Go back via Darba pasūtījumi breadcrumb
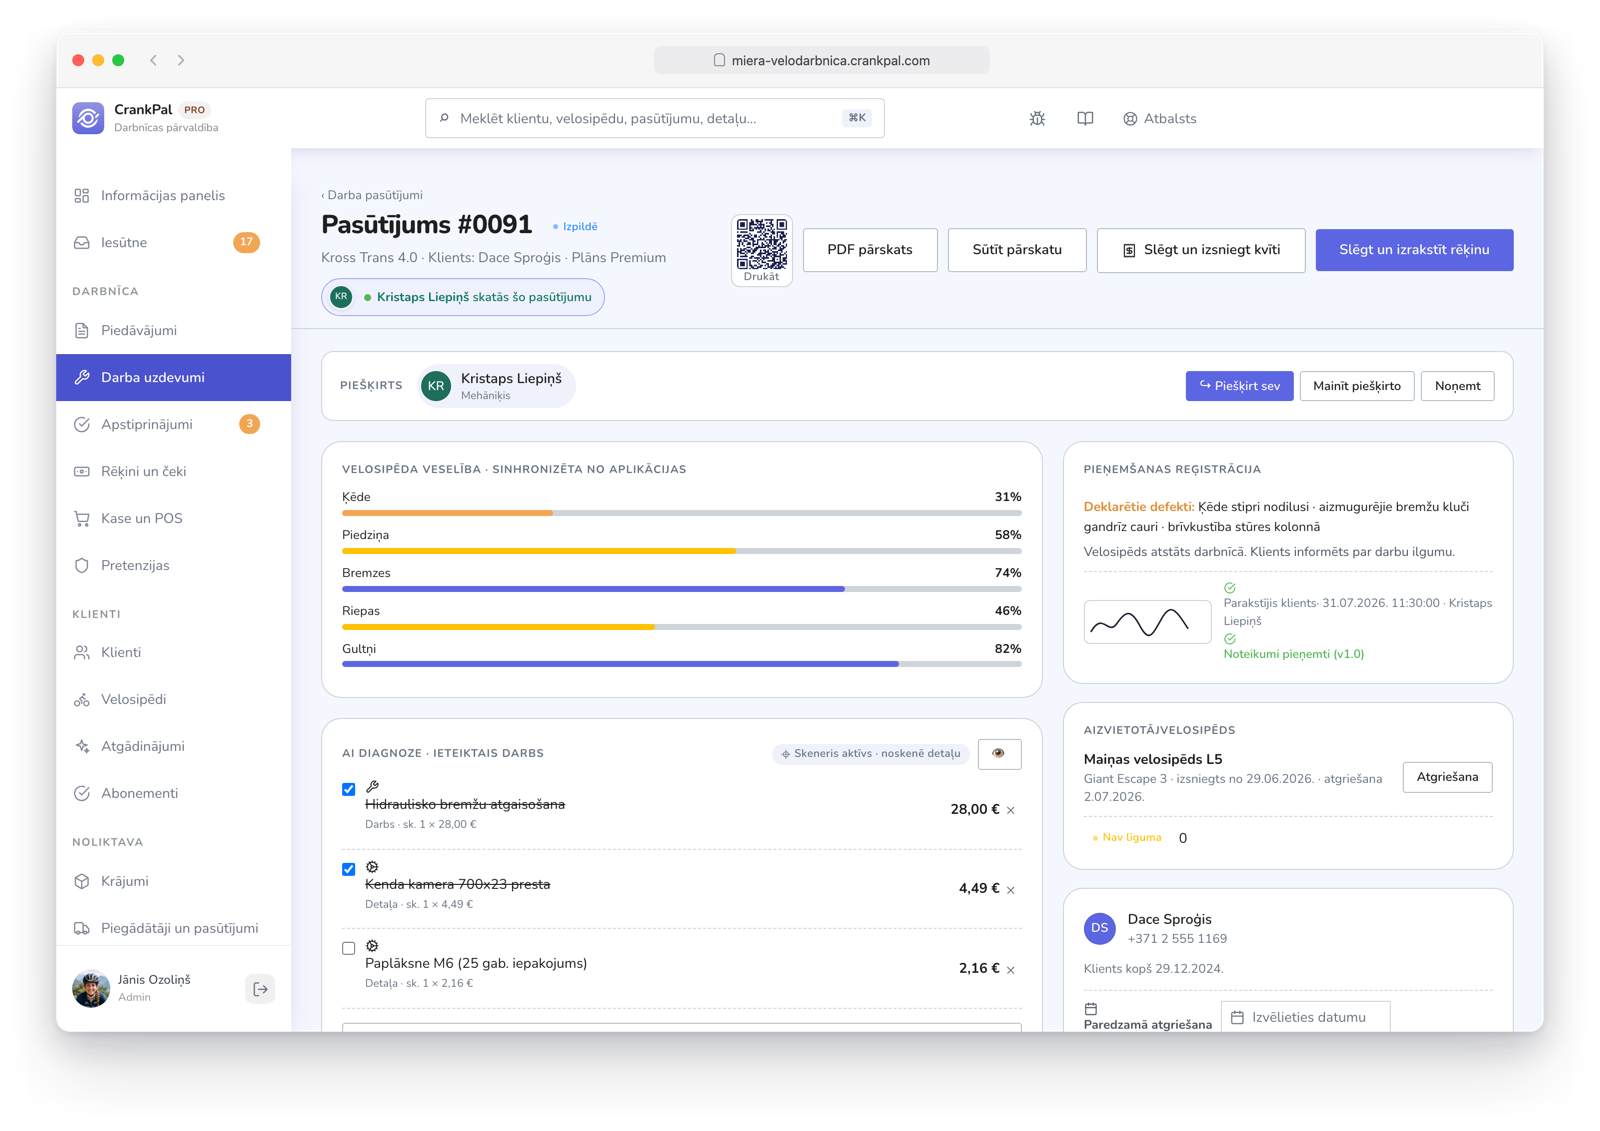 click(372, 195)
